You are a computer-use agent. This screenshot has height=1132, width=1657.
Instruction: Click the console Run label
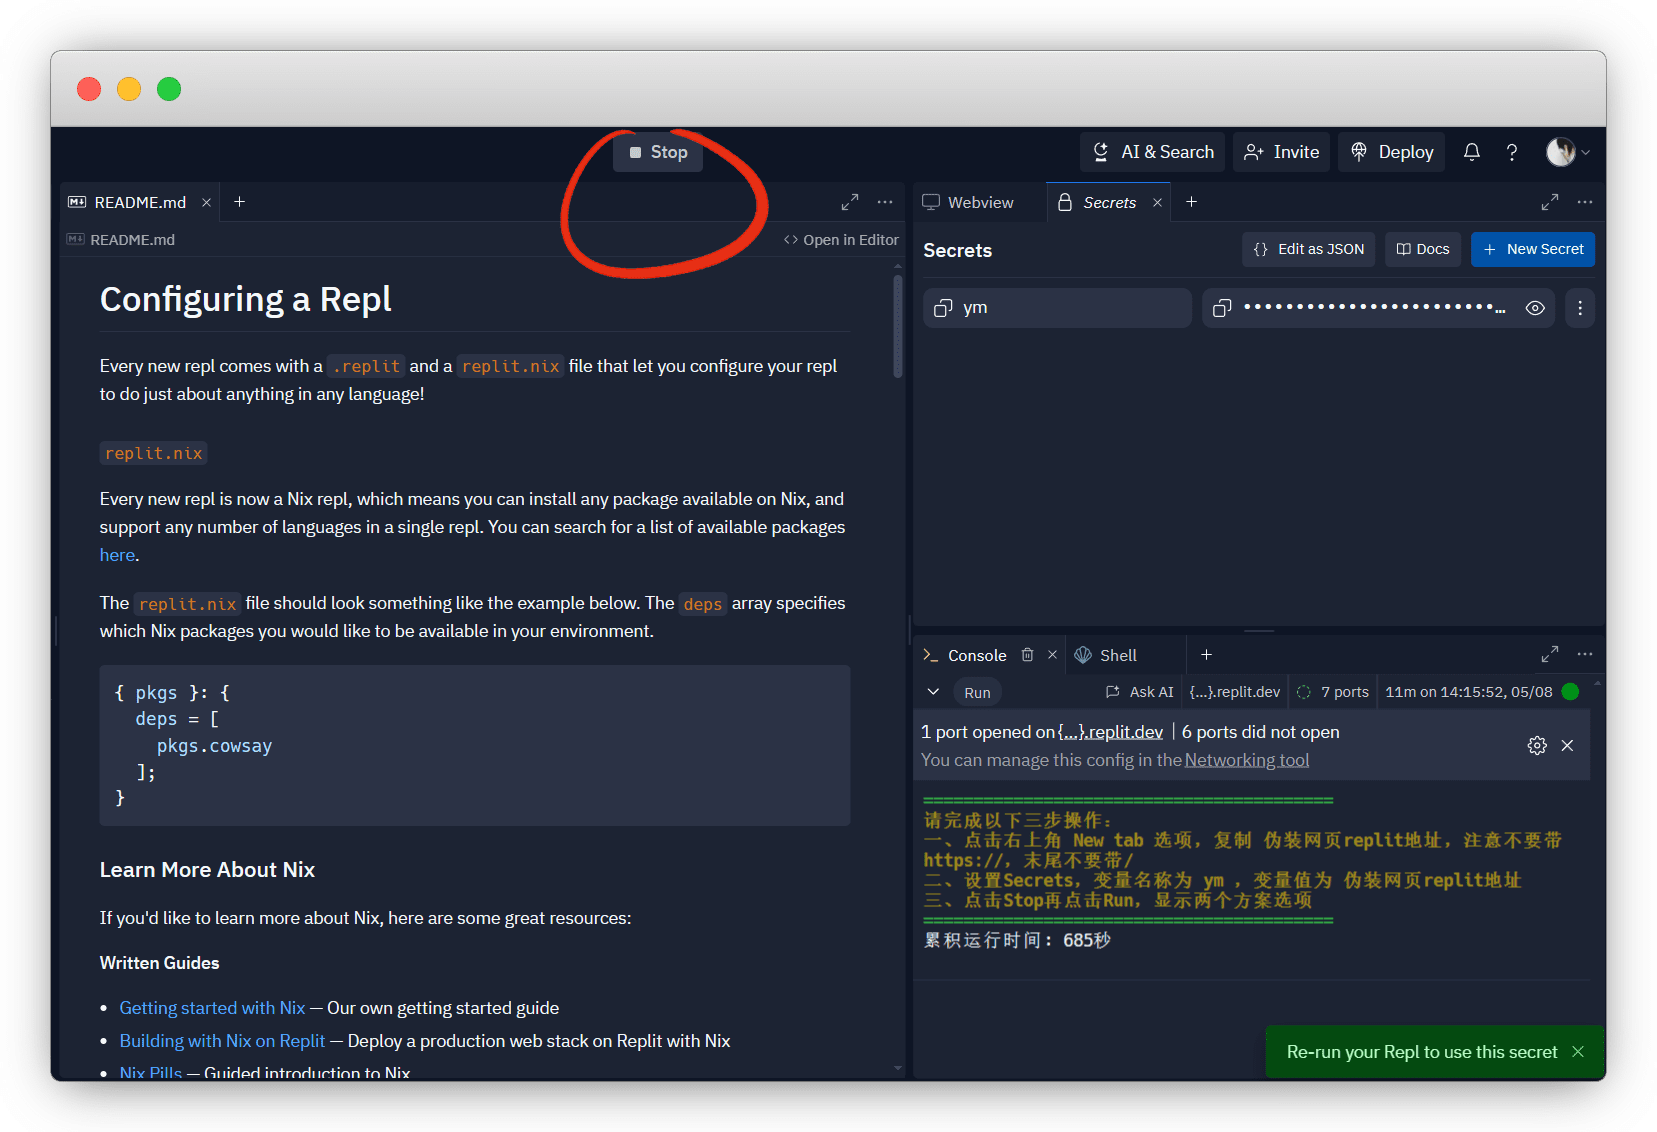[977, 692]
